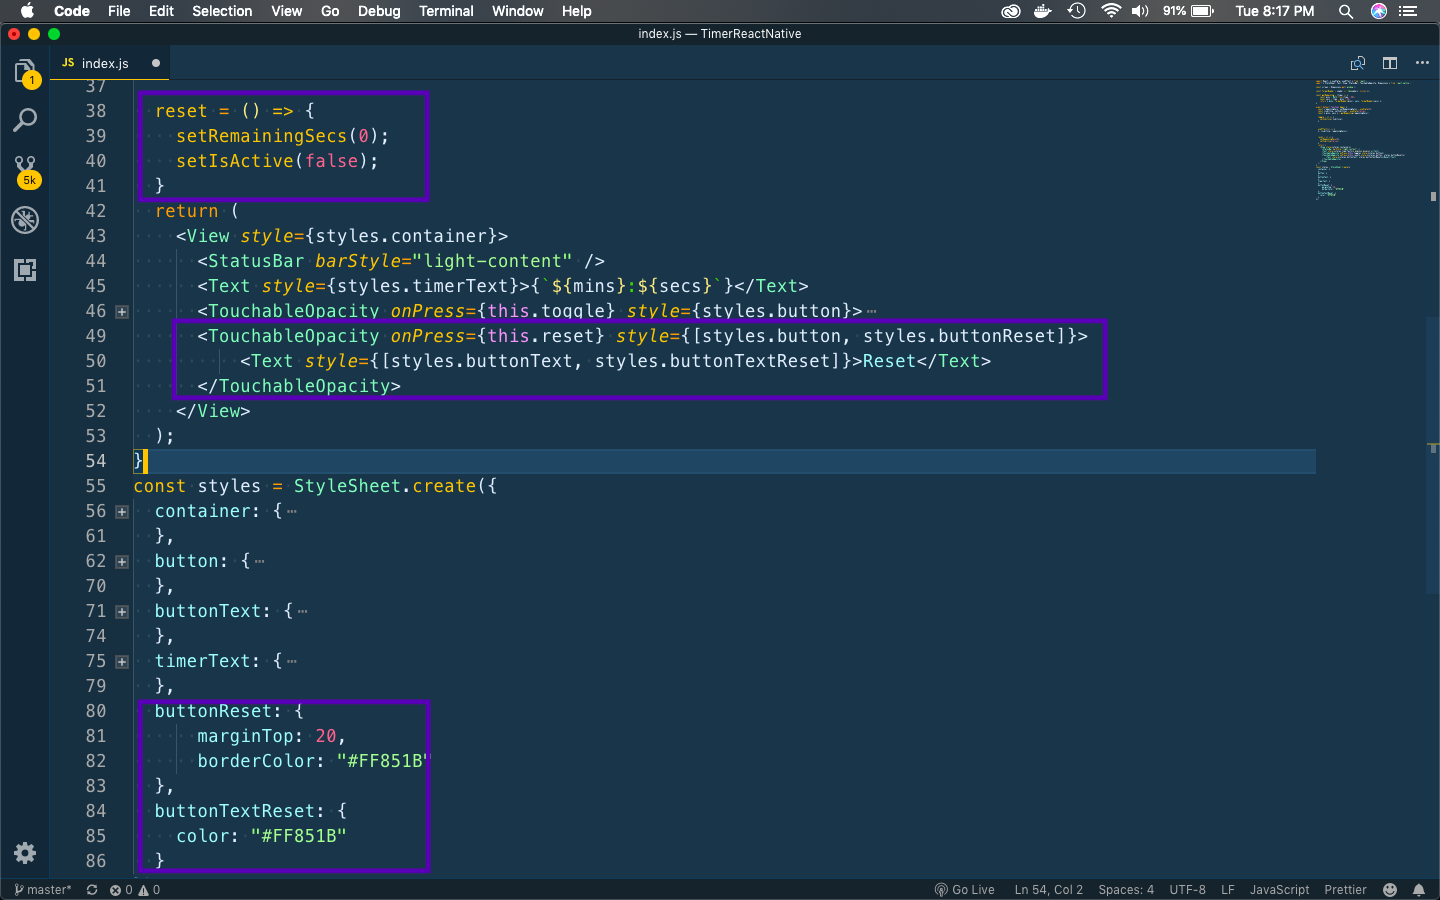The image size is (1440, 900).
Task: Click the Time Machine icon in menu bar
Action: point(1077,11)
